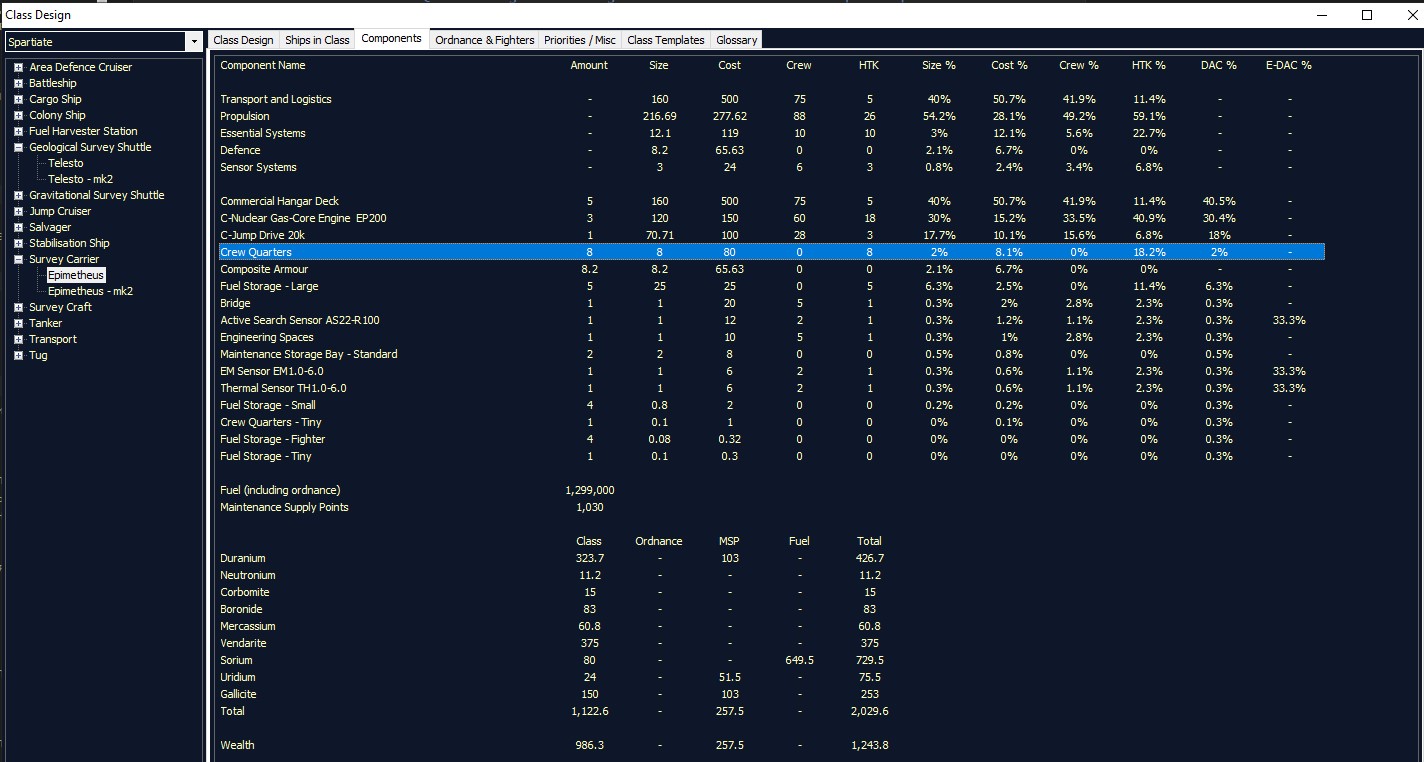Expand the Battleship tree node
This screenshot has width=1424, height=762.
click(x=18, y=83)
